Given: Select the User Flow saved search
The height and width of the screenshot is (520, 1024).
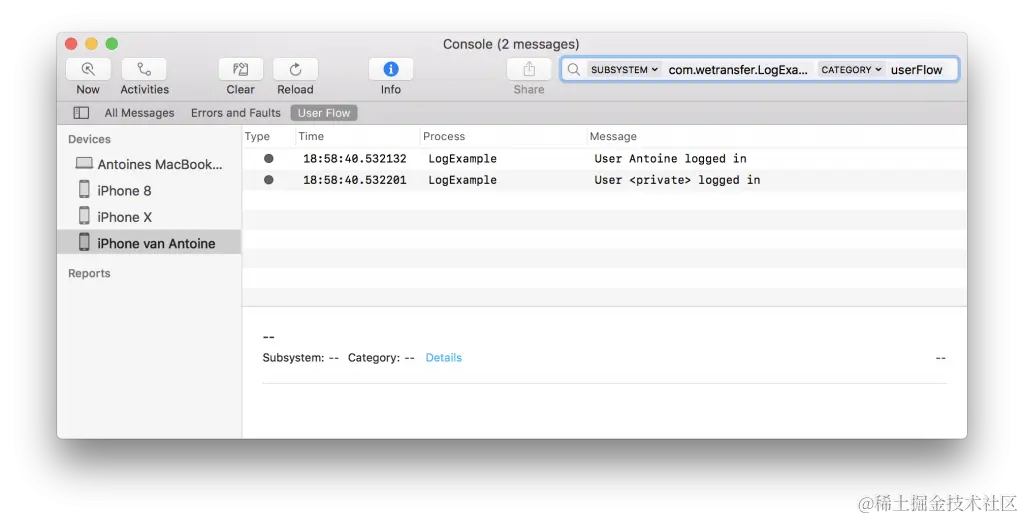Looking at the screenshot, I should point(324,113).
